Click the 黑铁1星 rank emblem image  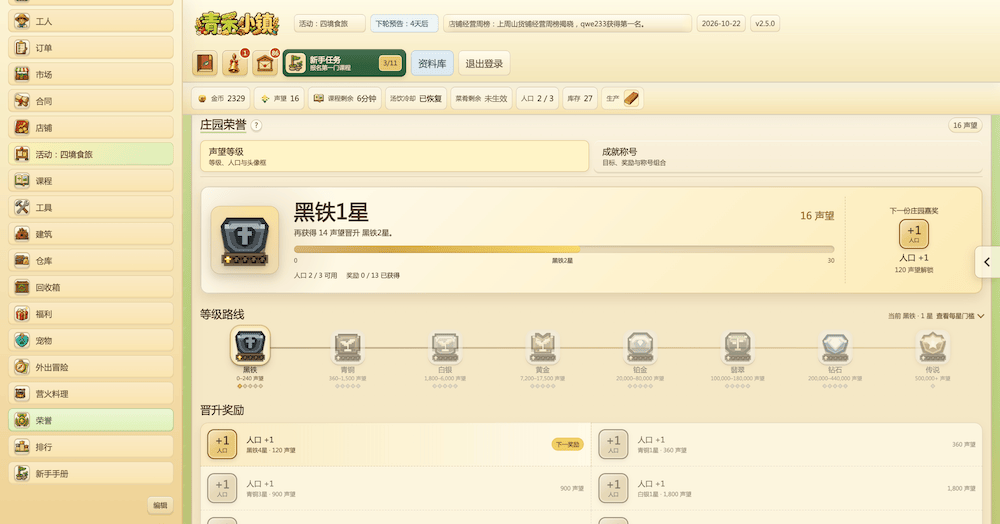point(245,240)
